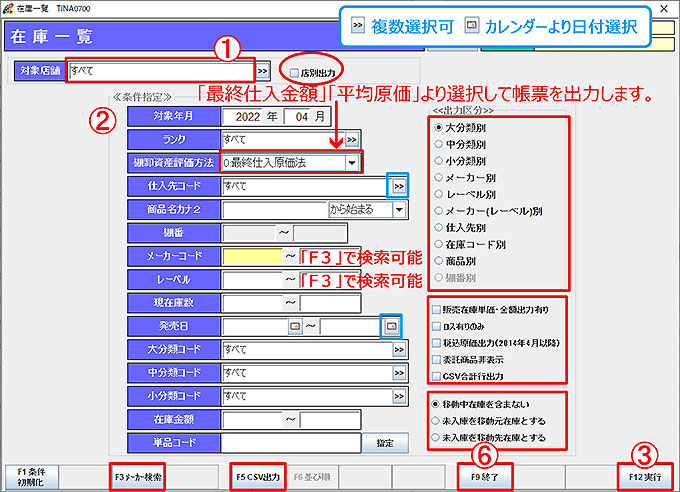Click the 中分類コード text field
This screenshot has width=680, height=492.
pos(307,373)
